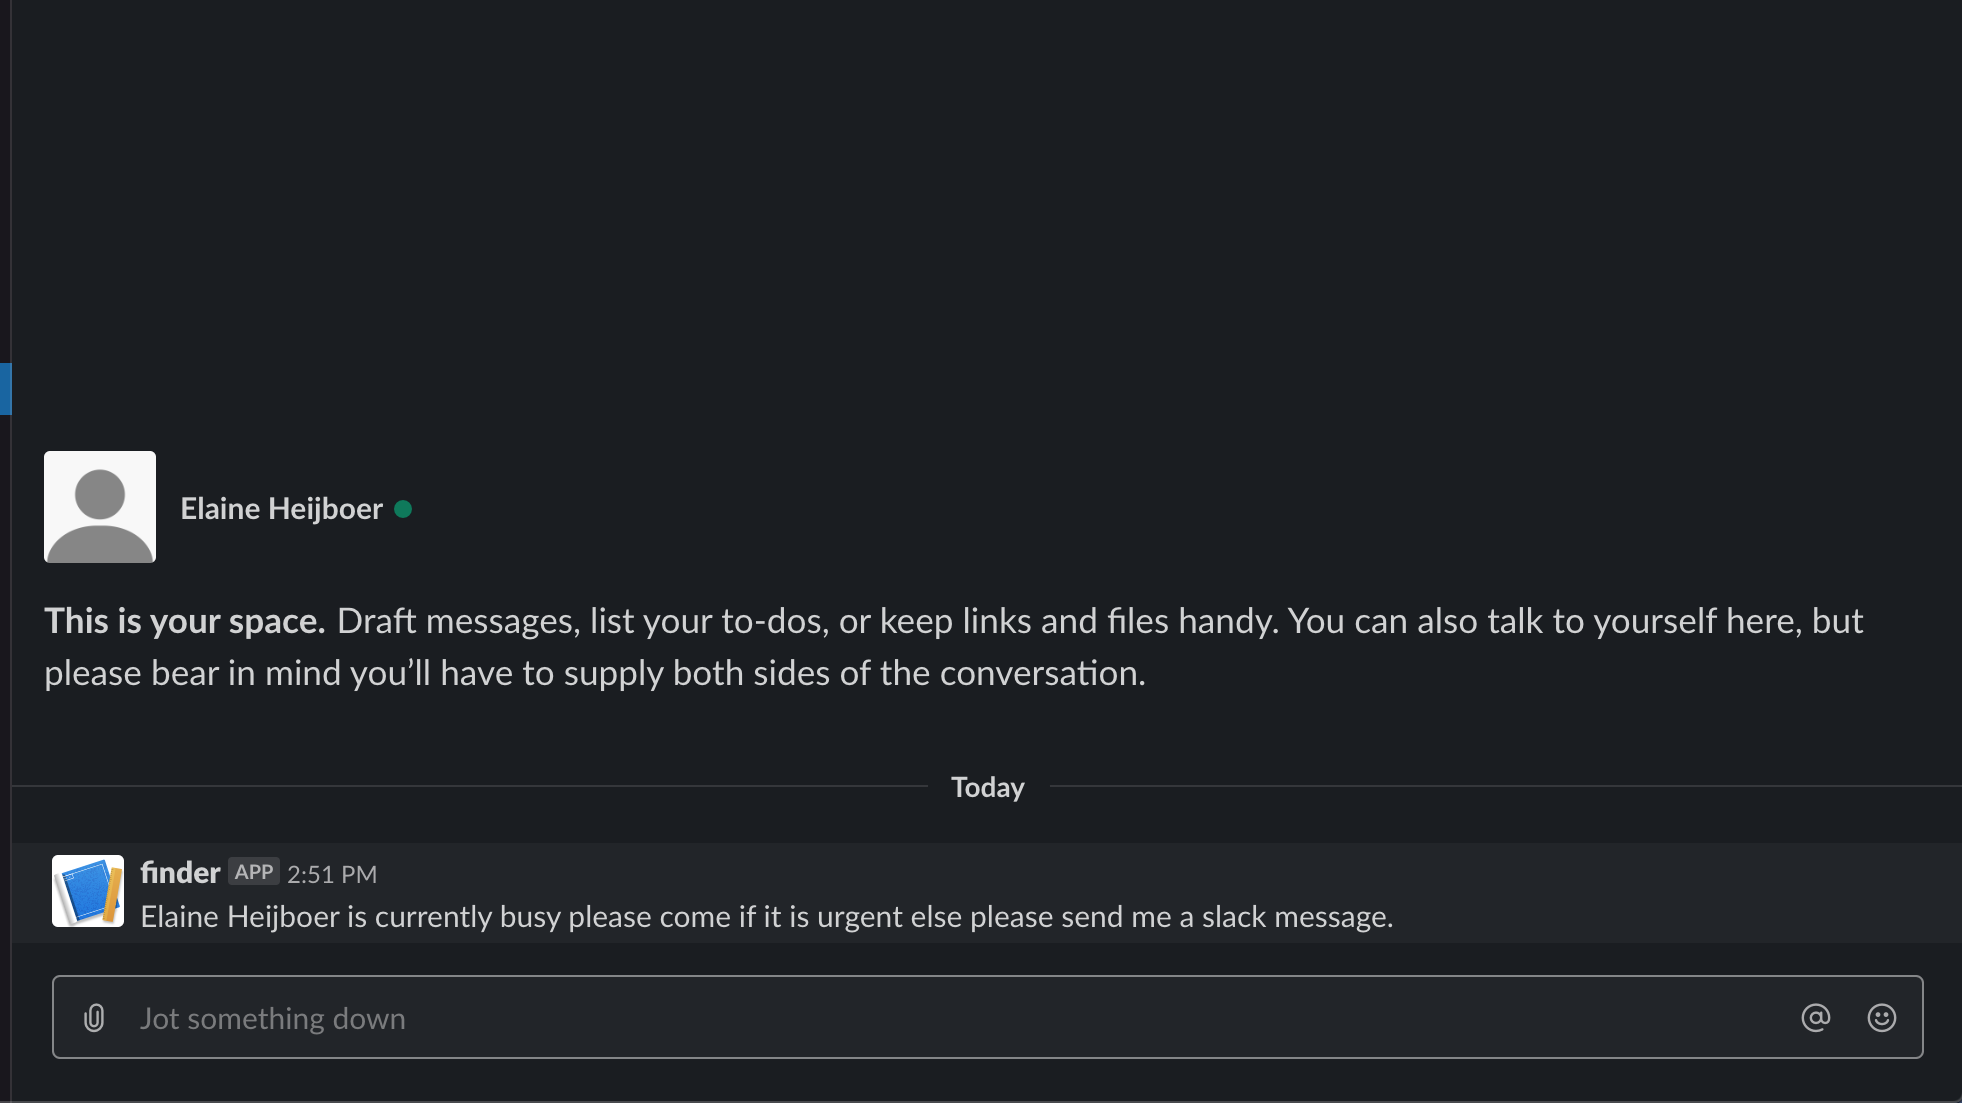Click the 2:51 PM message timestamp
Image resolution: width=1962 pixels, height=1103 pixels.
pos(332,874)
